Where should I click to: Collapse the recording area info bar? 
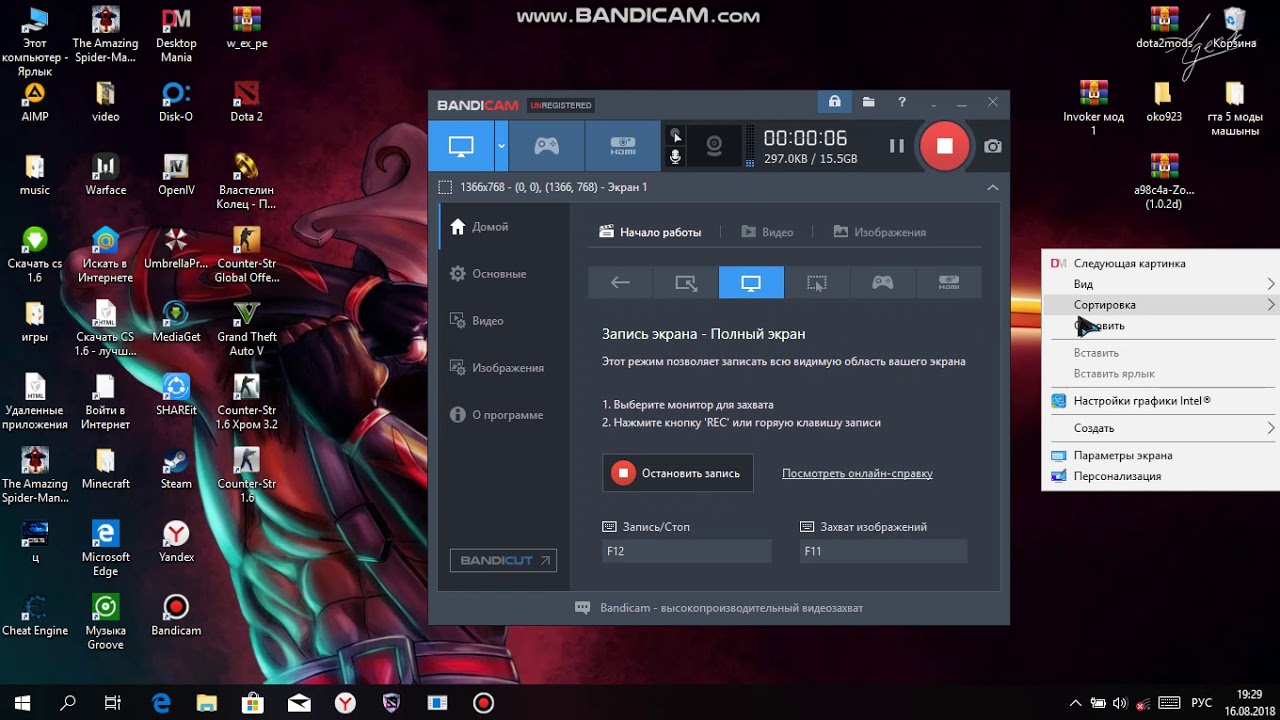(992, 187)
